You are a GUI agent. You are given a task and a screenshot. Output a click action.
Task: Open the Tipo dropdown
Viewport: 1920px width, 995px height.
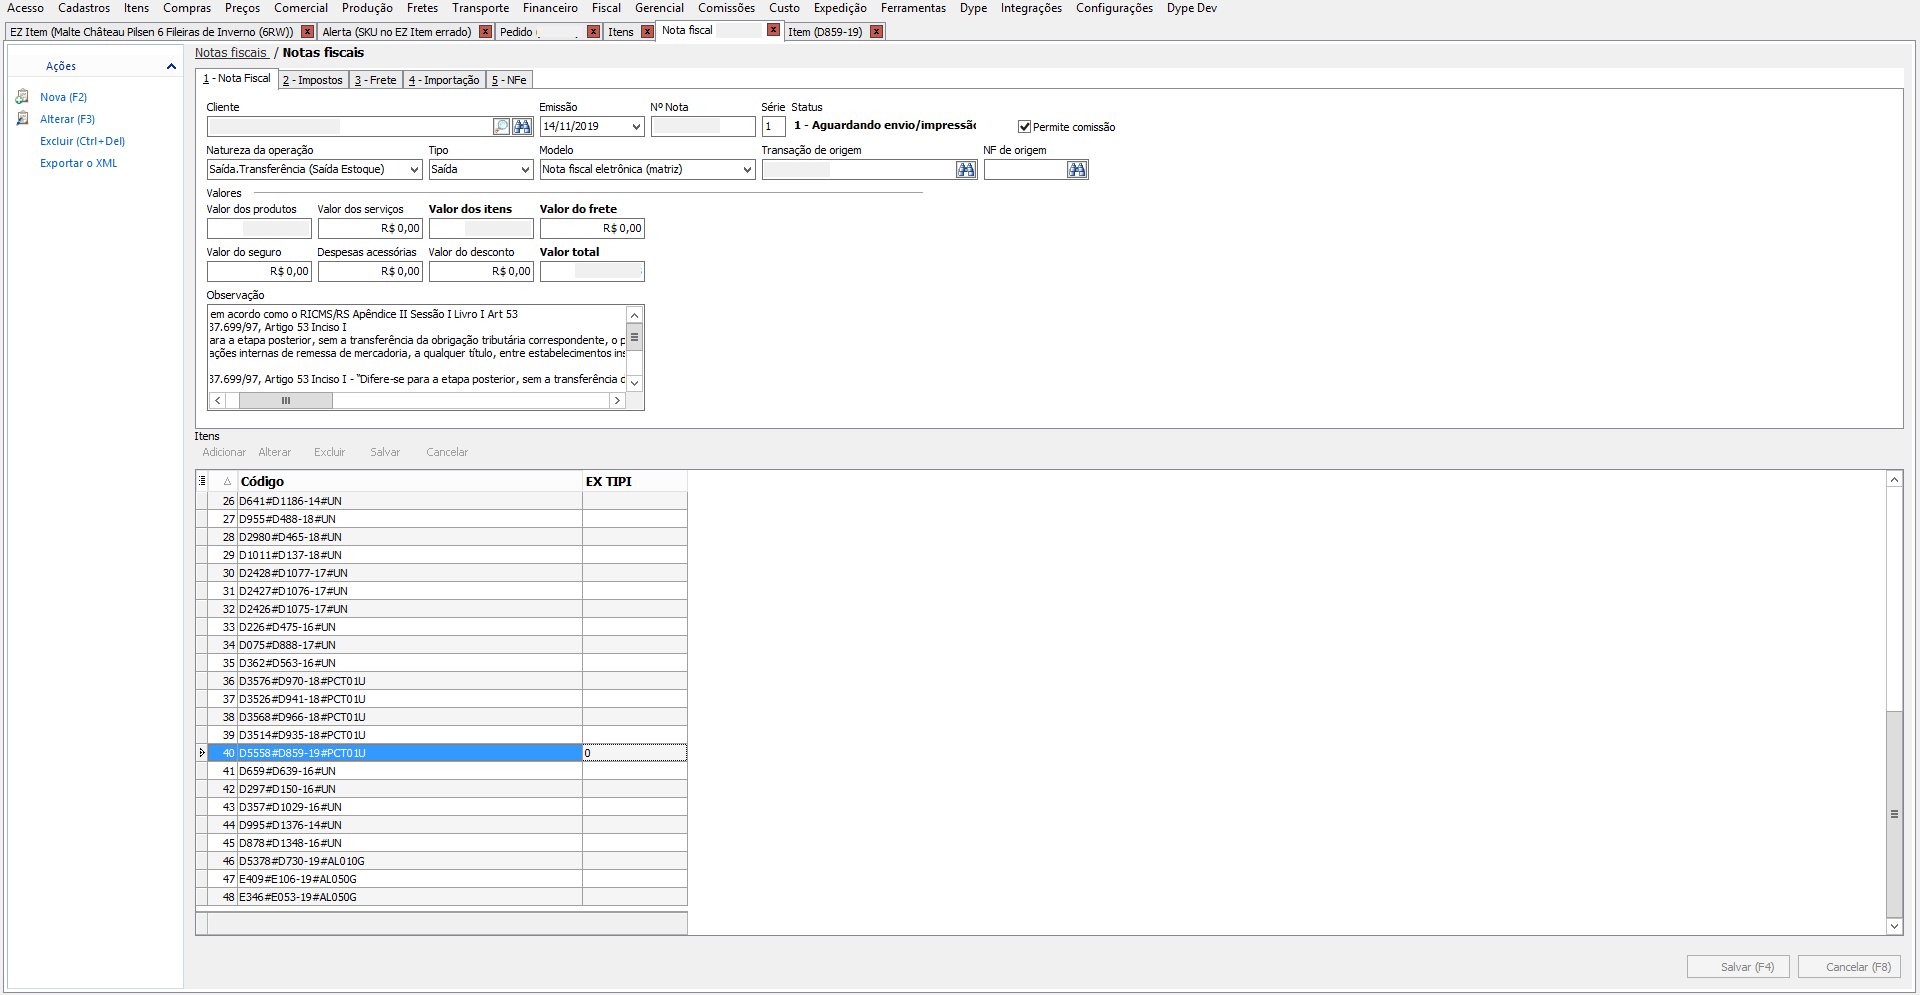[525, 170]
